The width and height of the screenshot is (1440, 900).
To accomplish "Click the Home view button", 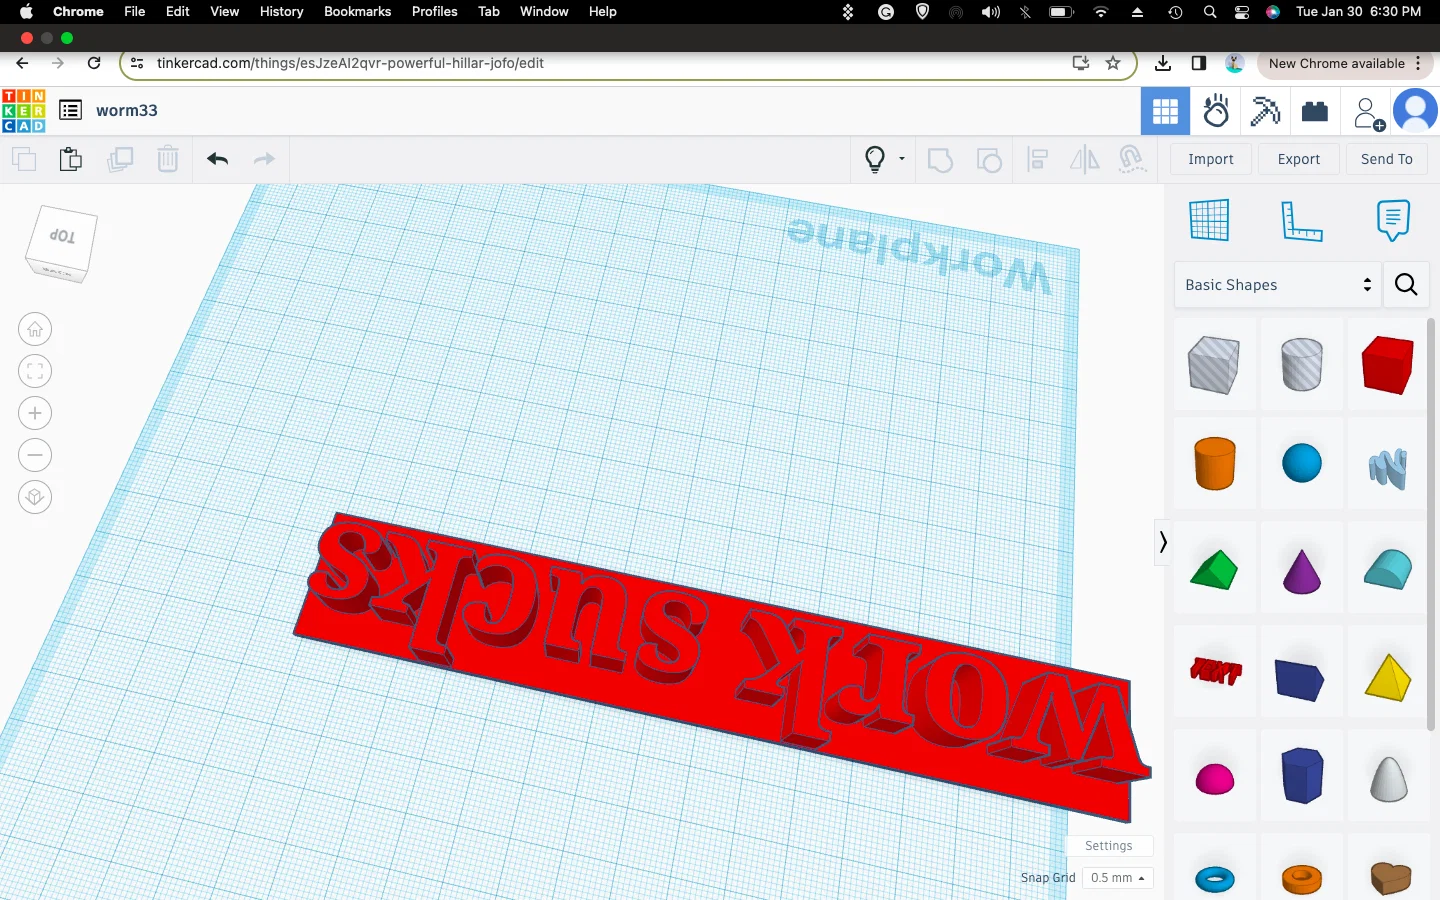I will [35, 329].
